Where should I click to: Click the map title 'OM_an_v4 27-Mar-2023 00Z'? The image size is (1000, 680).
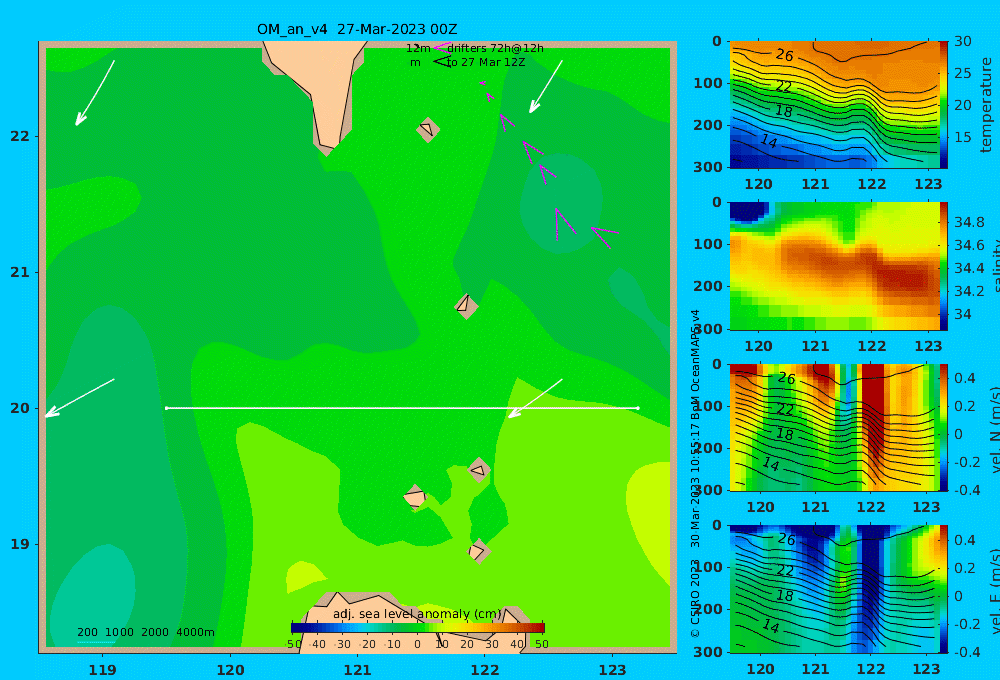point(357,29)
